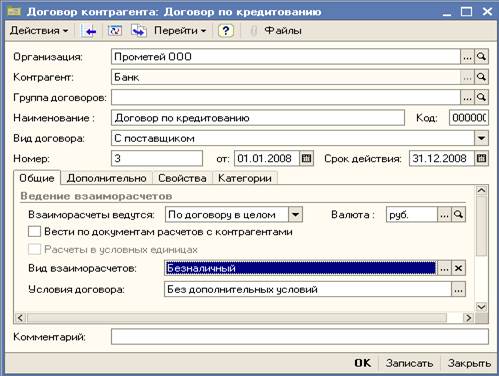The width and height of the screenshot is (499, 376).
Task: Expand the Взаиморасчеты ведутся dropdown
Action: [x=295, y=215]
